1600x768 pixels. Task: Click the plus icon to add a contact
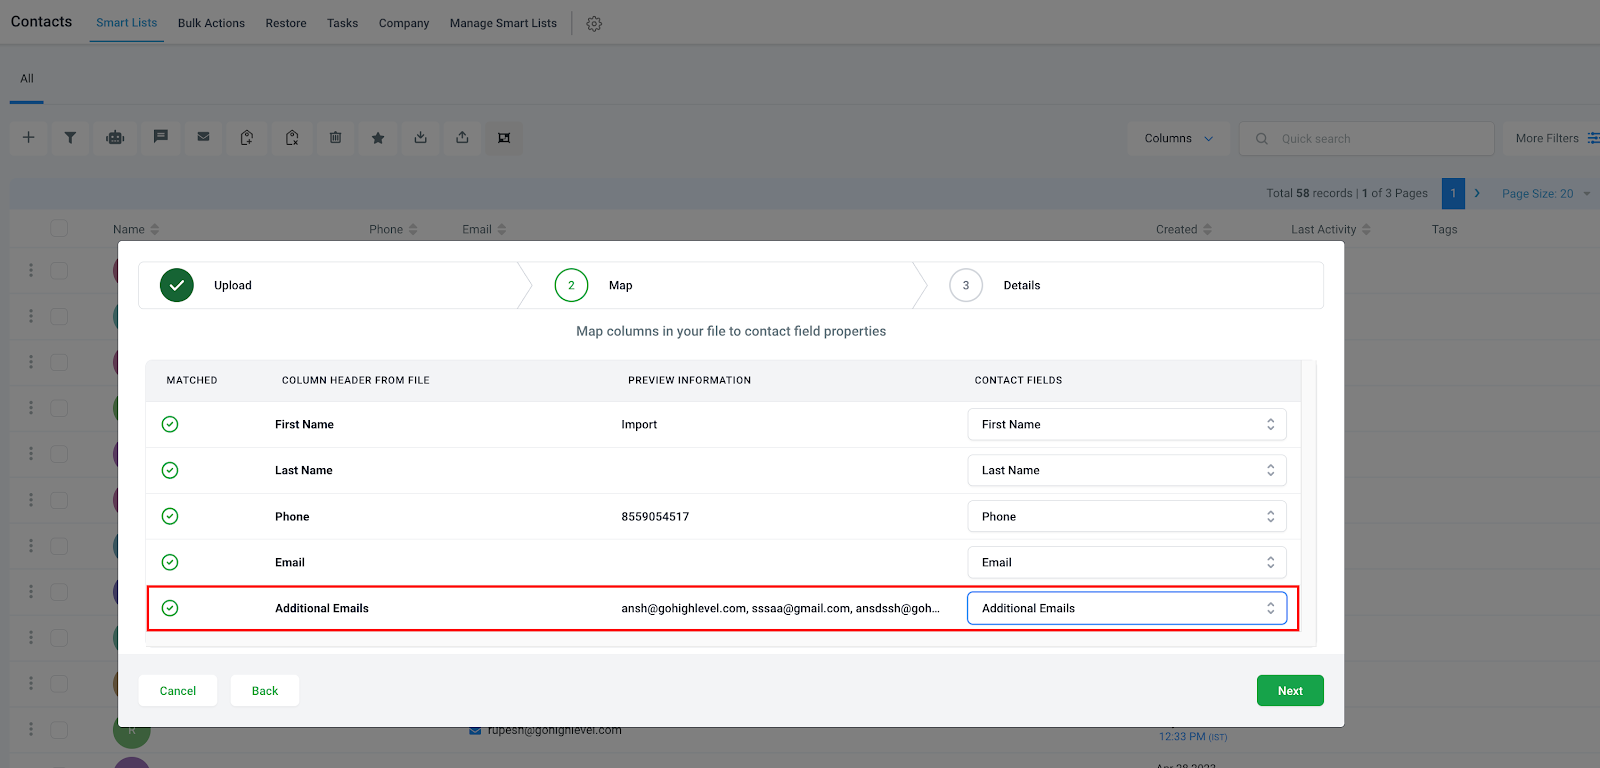click(x=29, y=138)
